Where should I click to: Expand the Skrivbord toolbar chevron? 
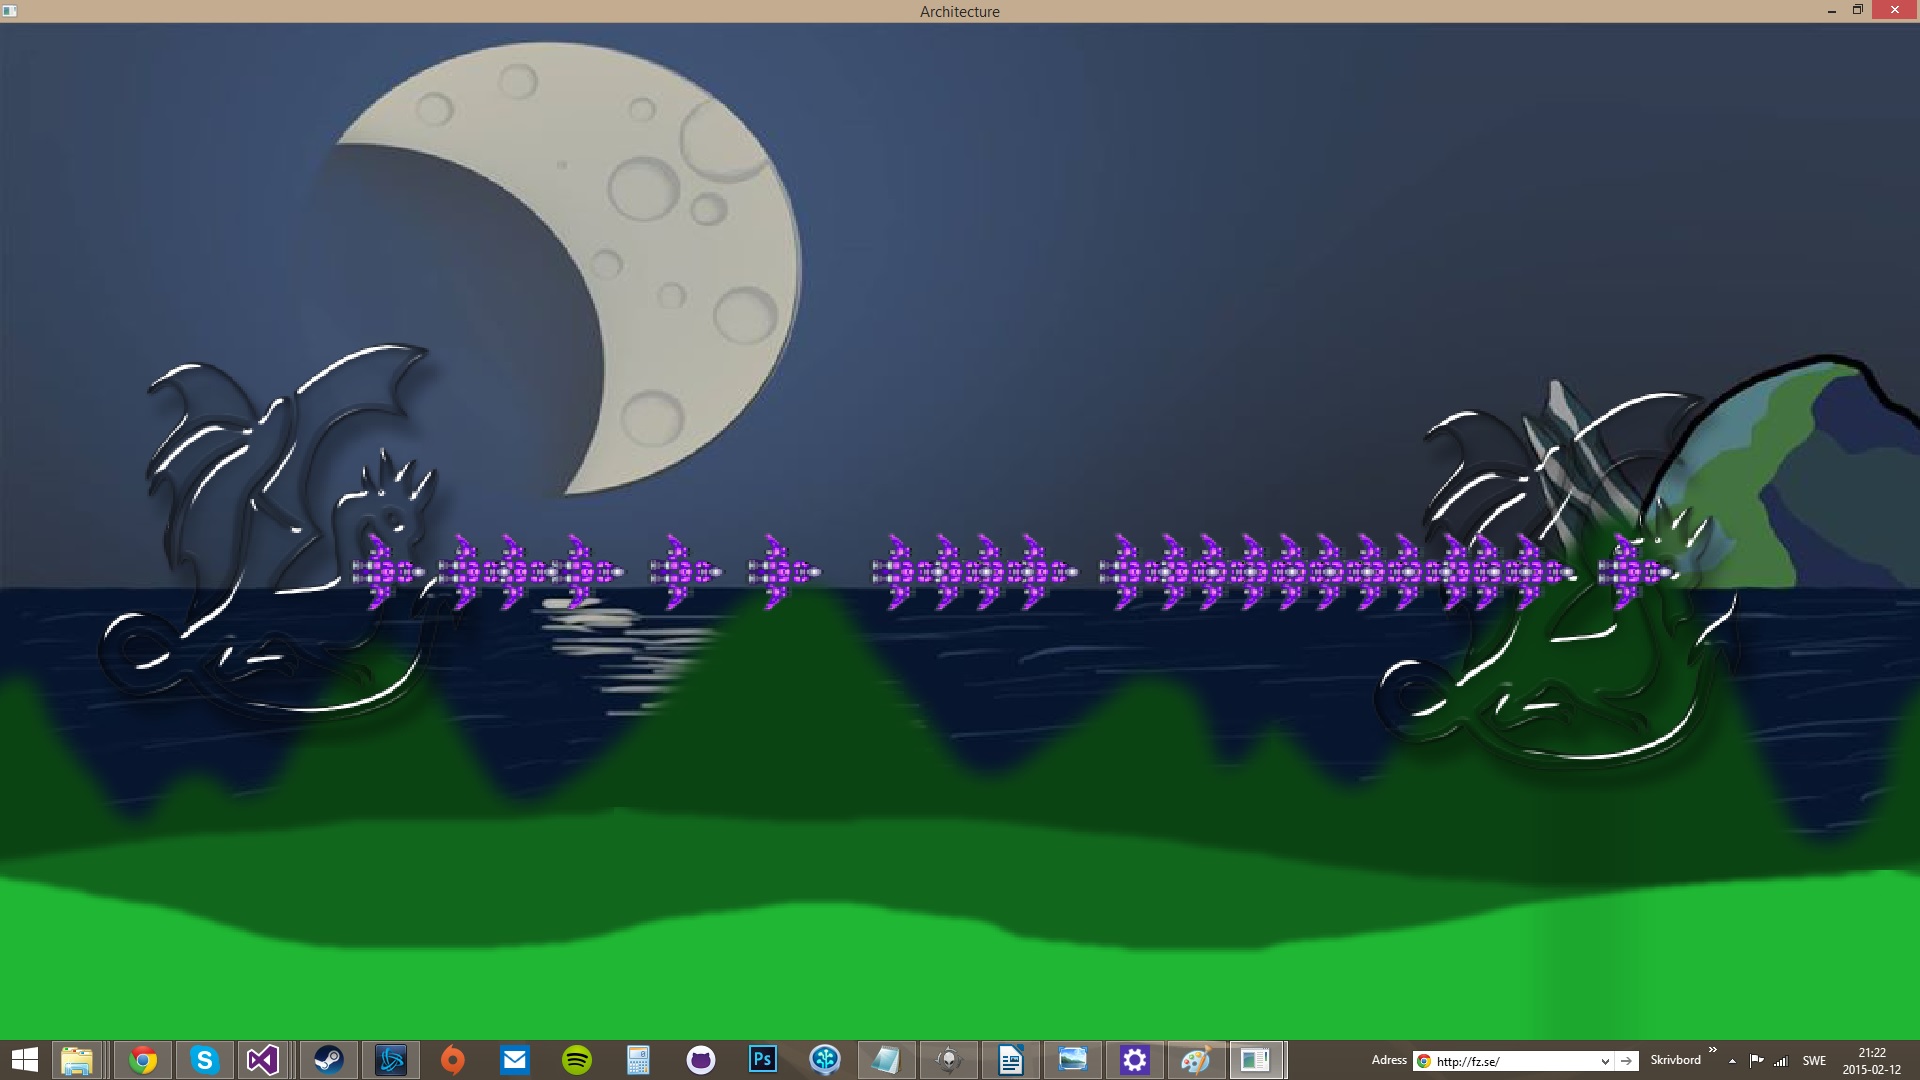[x=1712, y=1050]
